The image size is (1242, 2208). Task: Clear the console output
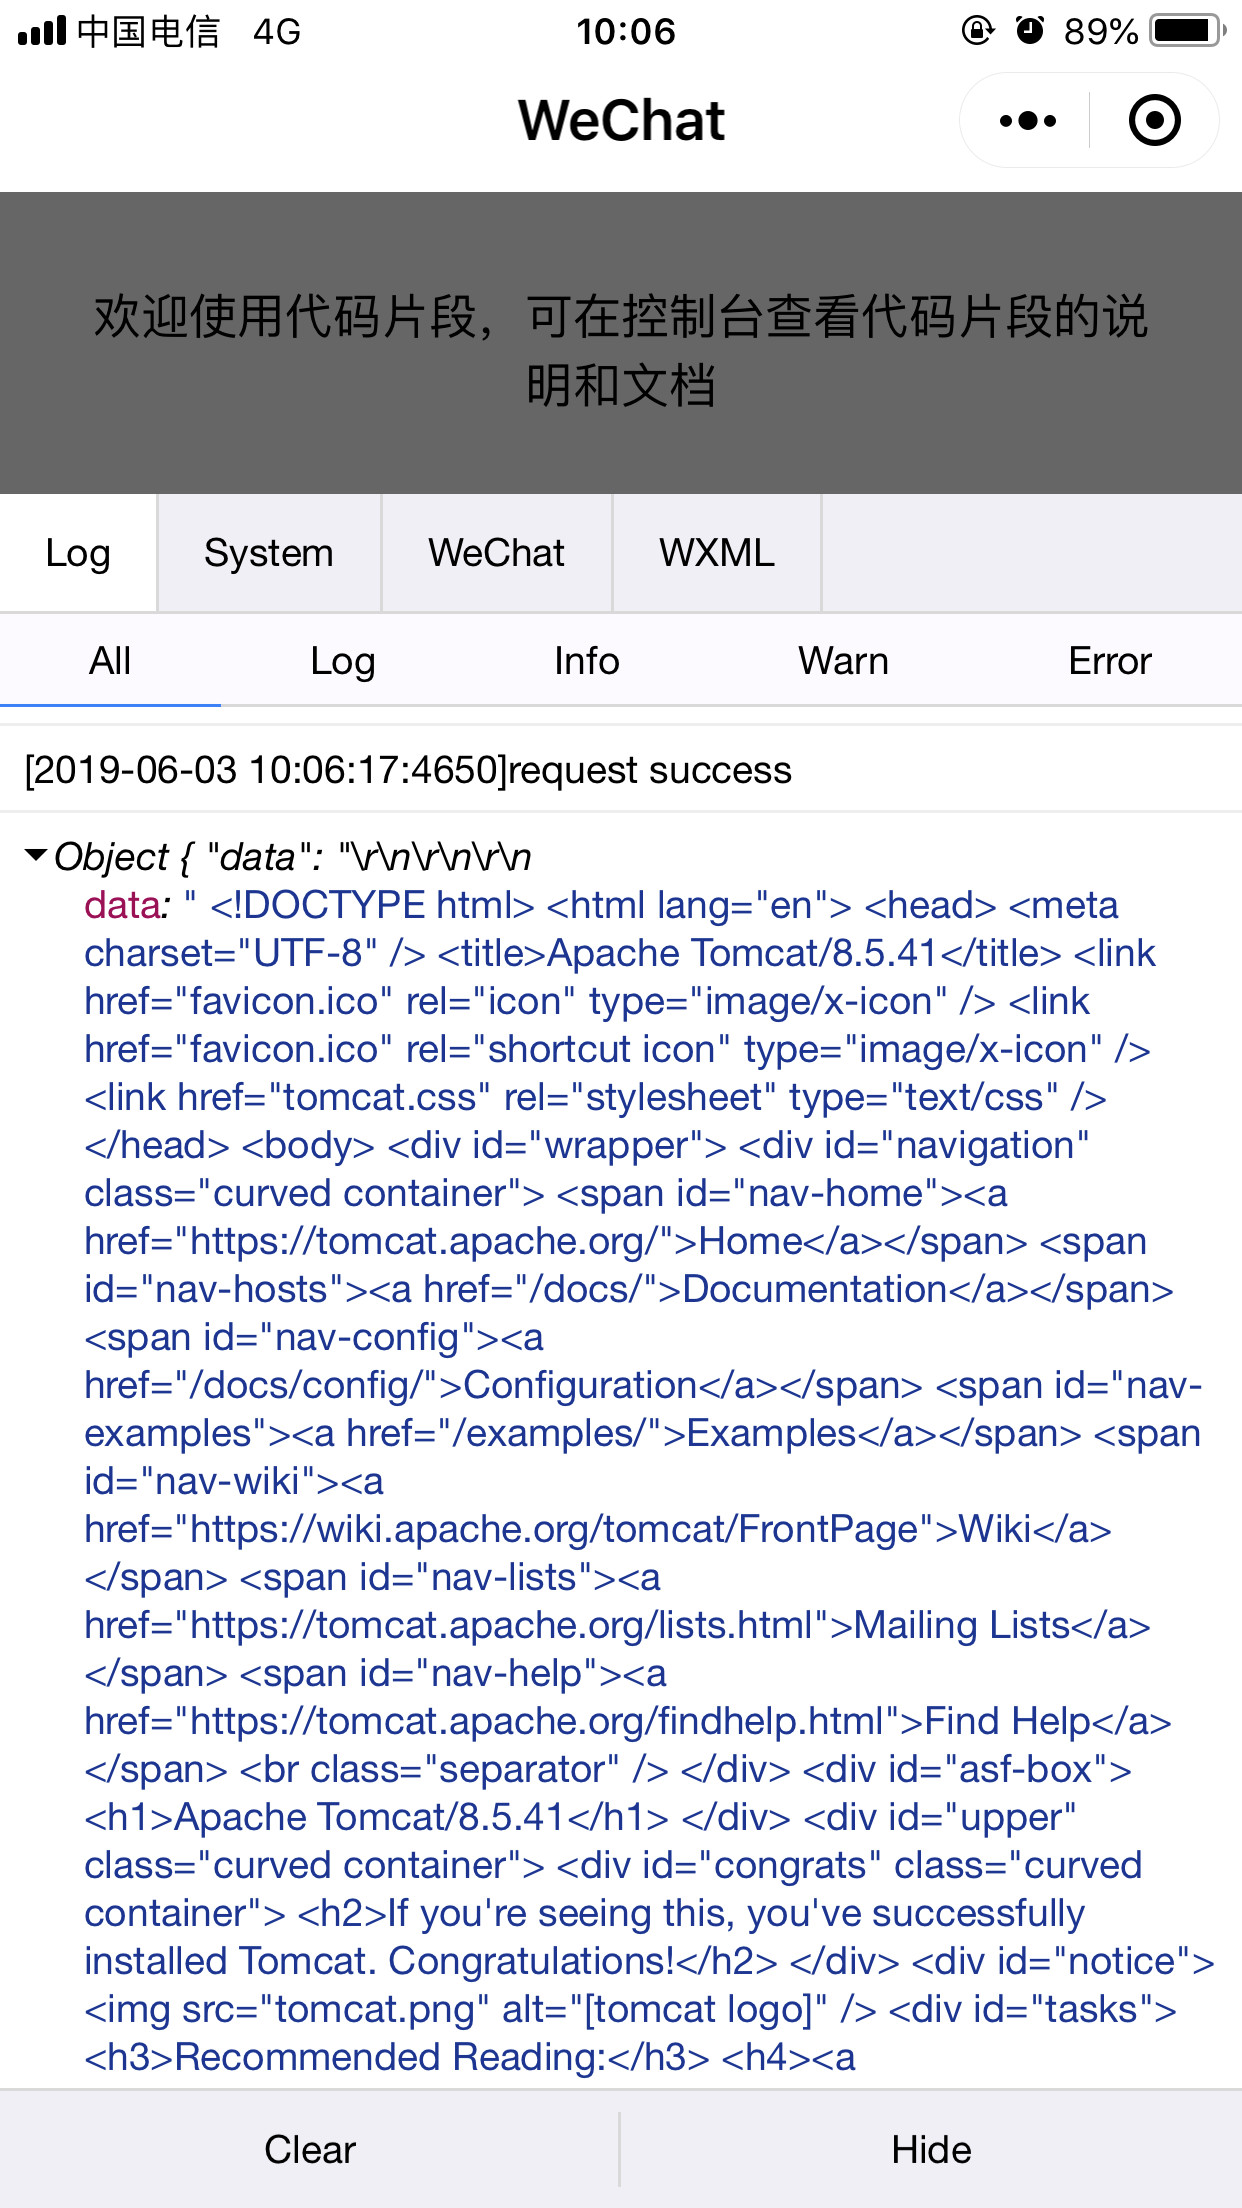click(x=310, y=2149)
